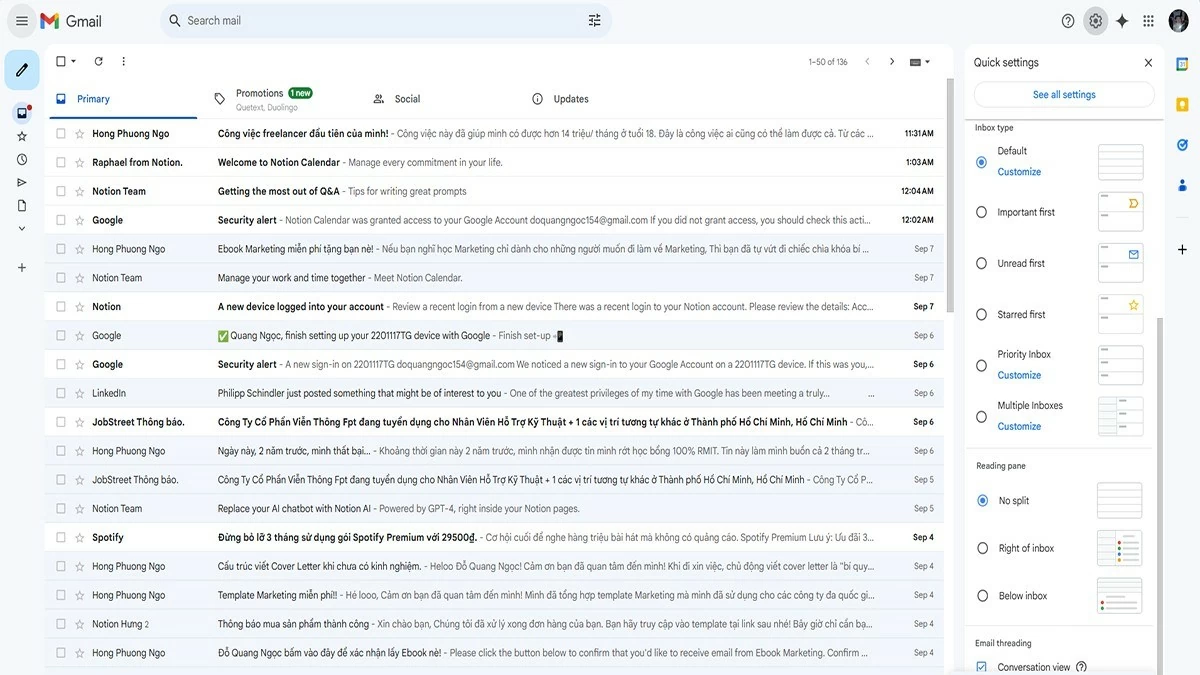Screen dimensions: 1200x675
Task: Click See all settings button
Action: [1063, 93]
